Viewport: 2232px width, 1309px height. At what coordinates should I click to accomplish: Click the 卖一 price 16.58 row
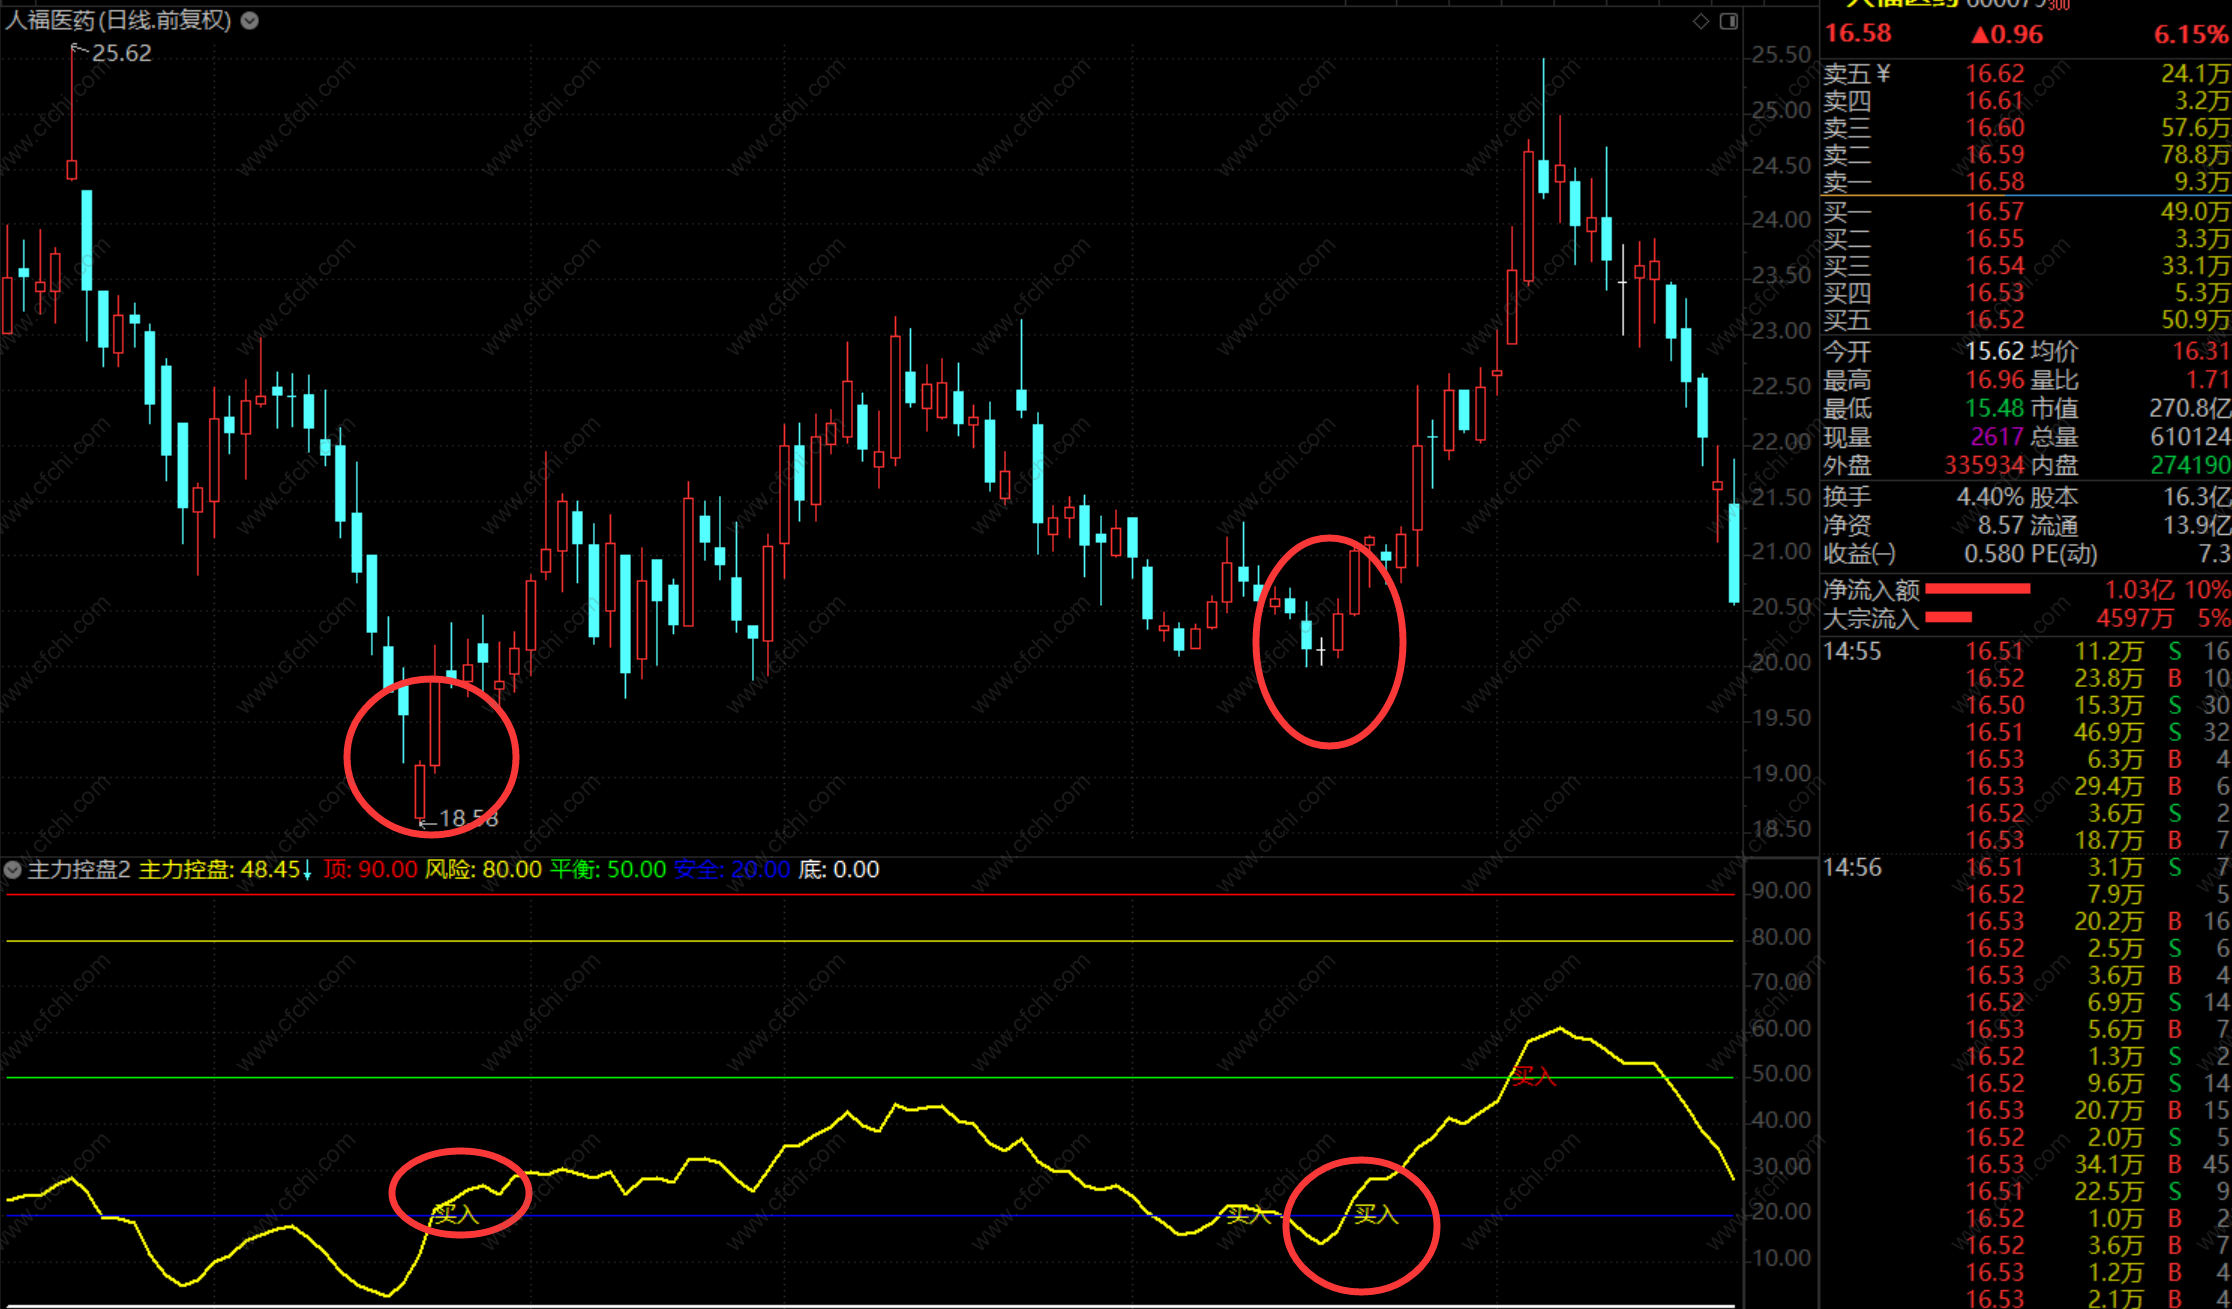[x=1994, y=182]
